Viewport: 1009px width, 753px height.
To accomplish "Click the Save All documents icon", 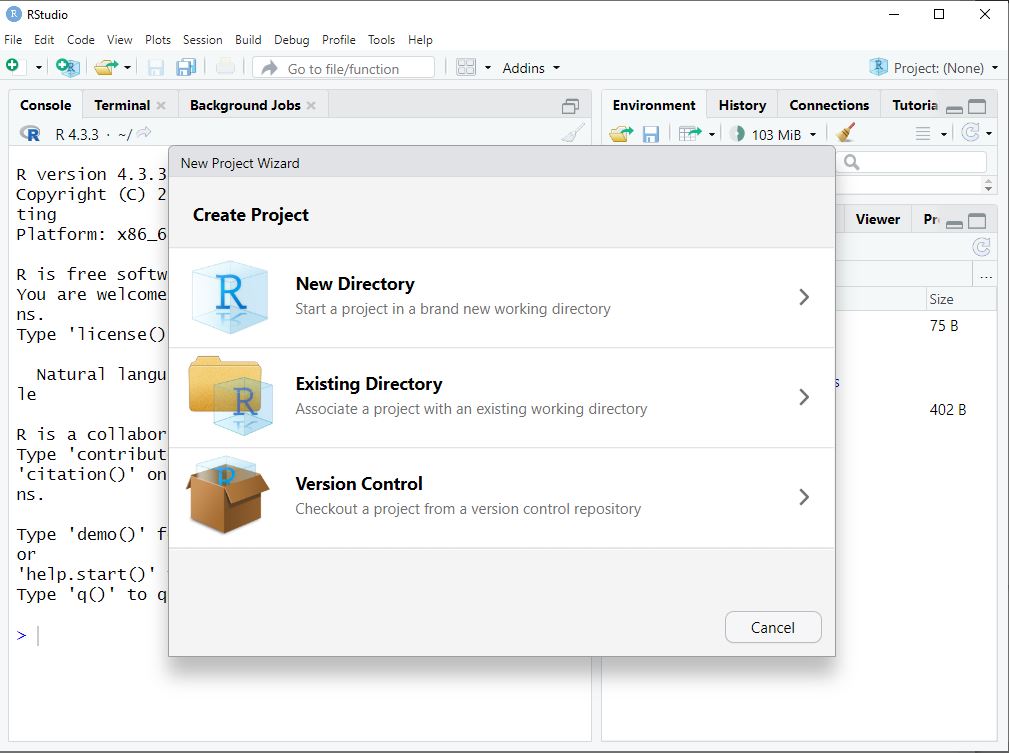I will pyautogui.click(x=186, y=67).
